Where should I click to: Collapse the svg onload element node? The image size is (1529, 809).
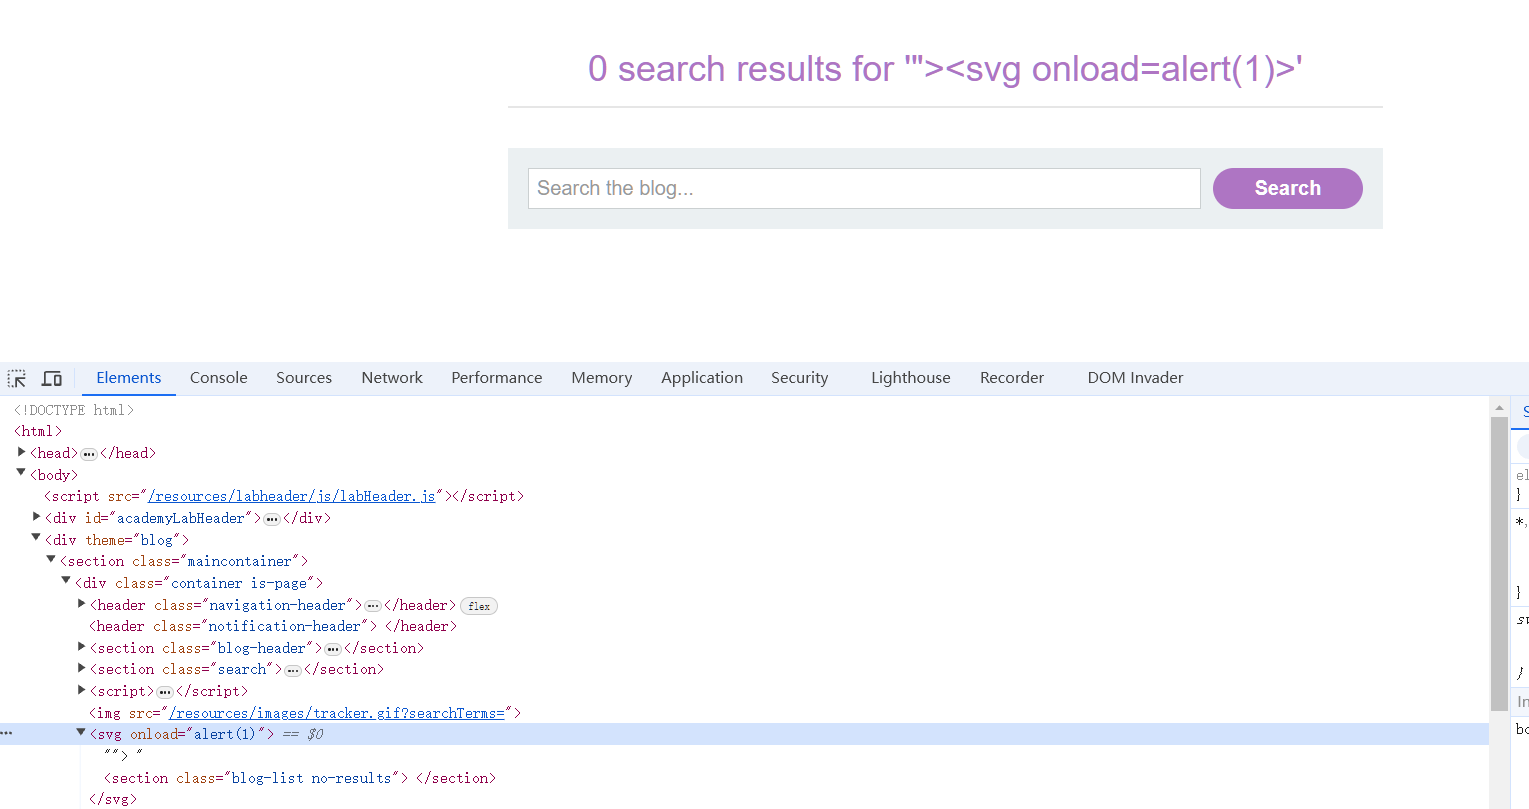[x=81, y=733]
